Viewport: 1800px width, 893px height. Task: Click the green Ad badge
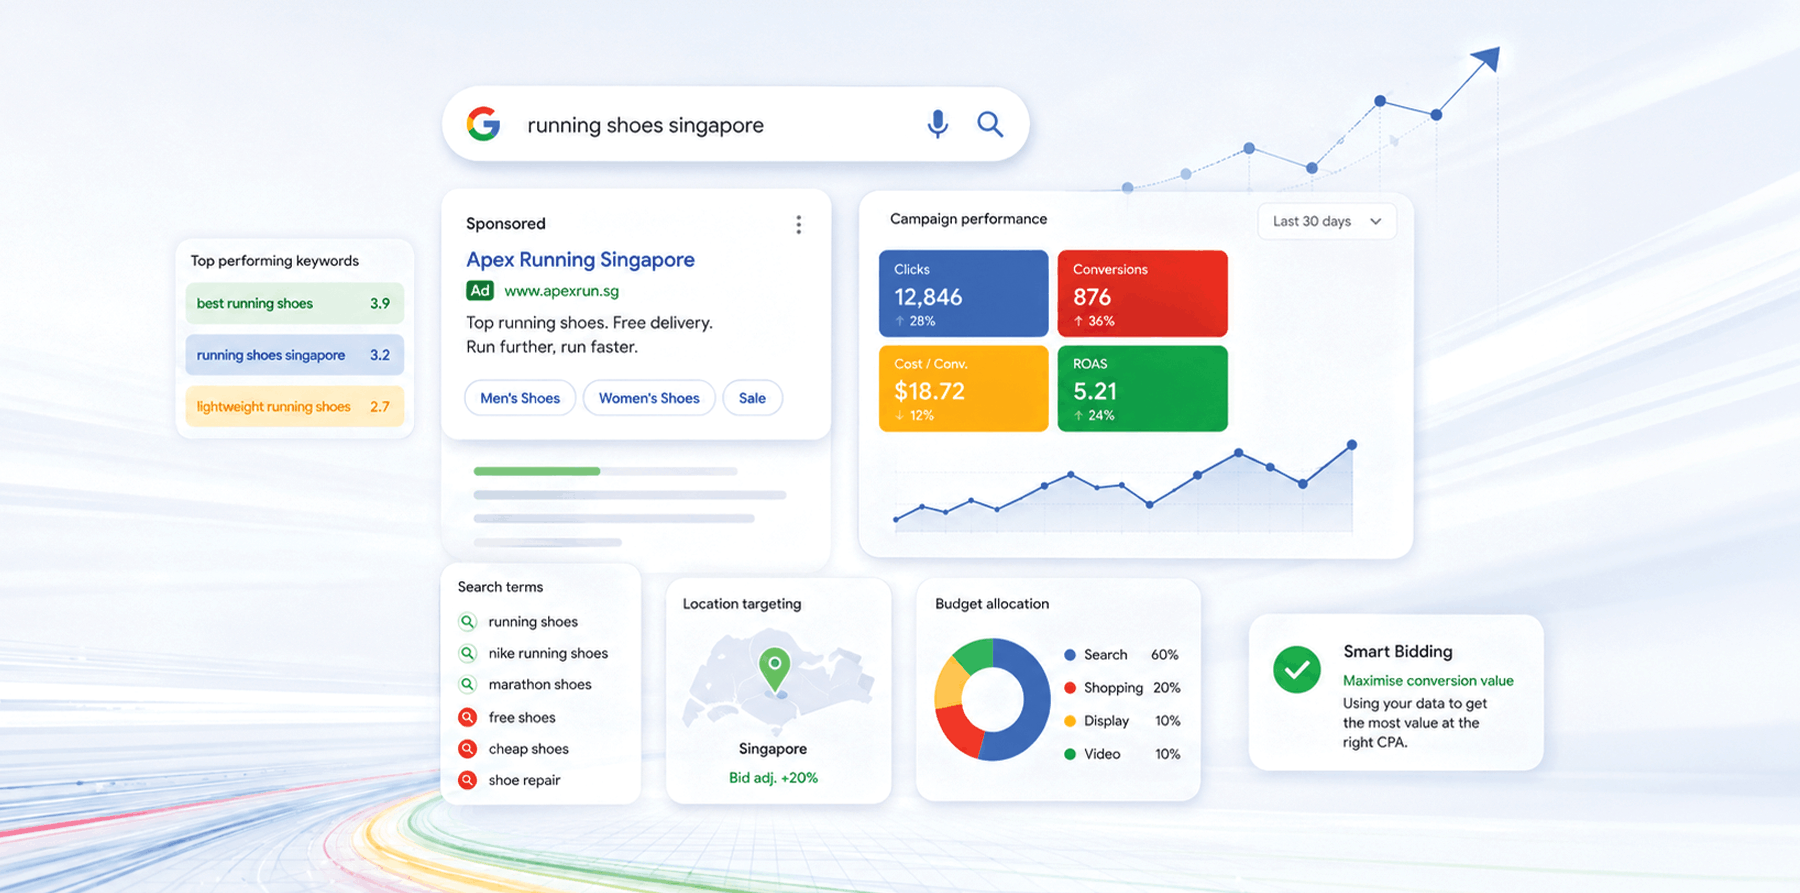pyautogui.click(x=480, y=290)
